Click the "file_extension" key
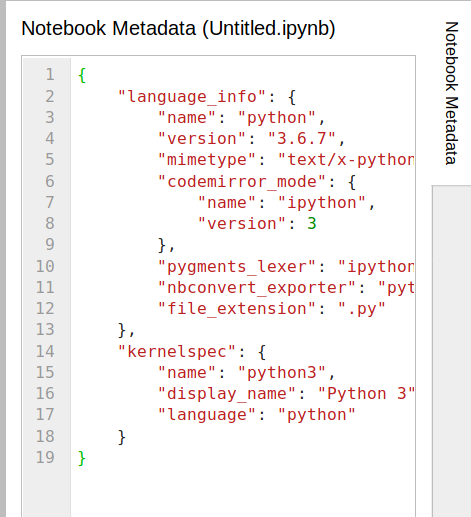The image size is (471, 517). tap(237, 309)
